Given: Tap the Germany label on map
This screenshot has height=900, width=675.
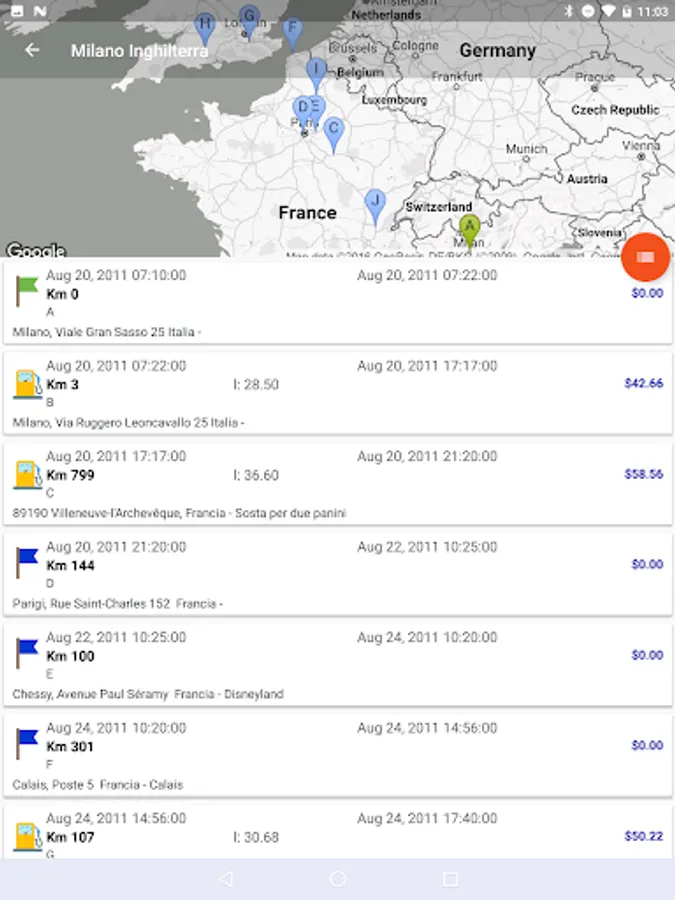Looking at the screenshot, I should tap(498, 51).
